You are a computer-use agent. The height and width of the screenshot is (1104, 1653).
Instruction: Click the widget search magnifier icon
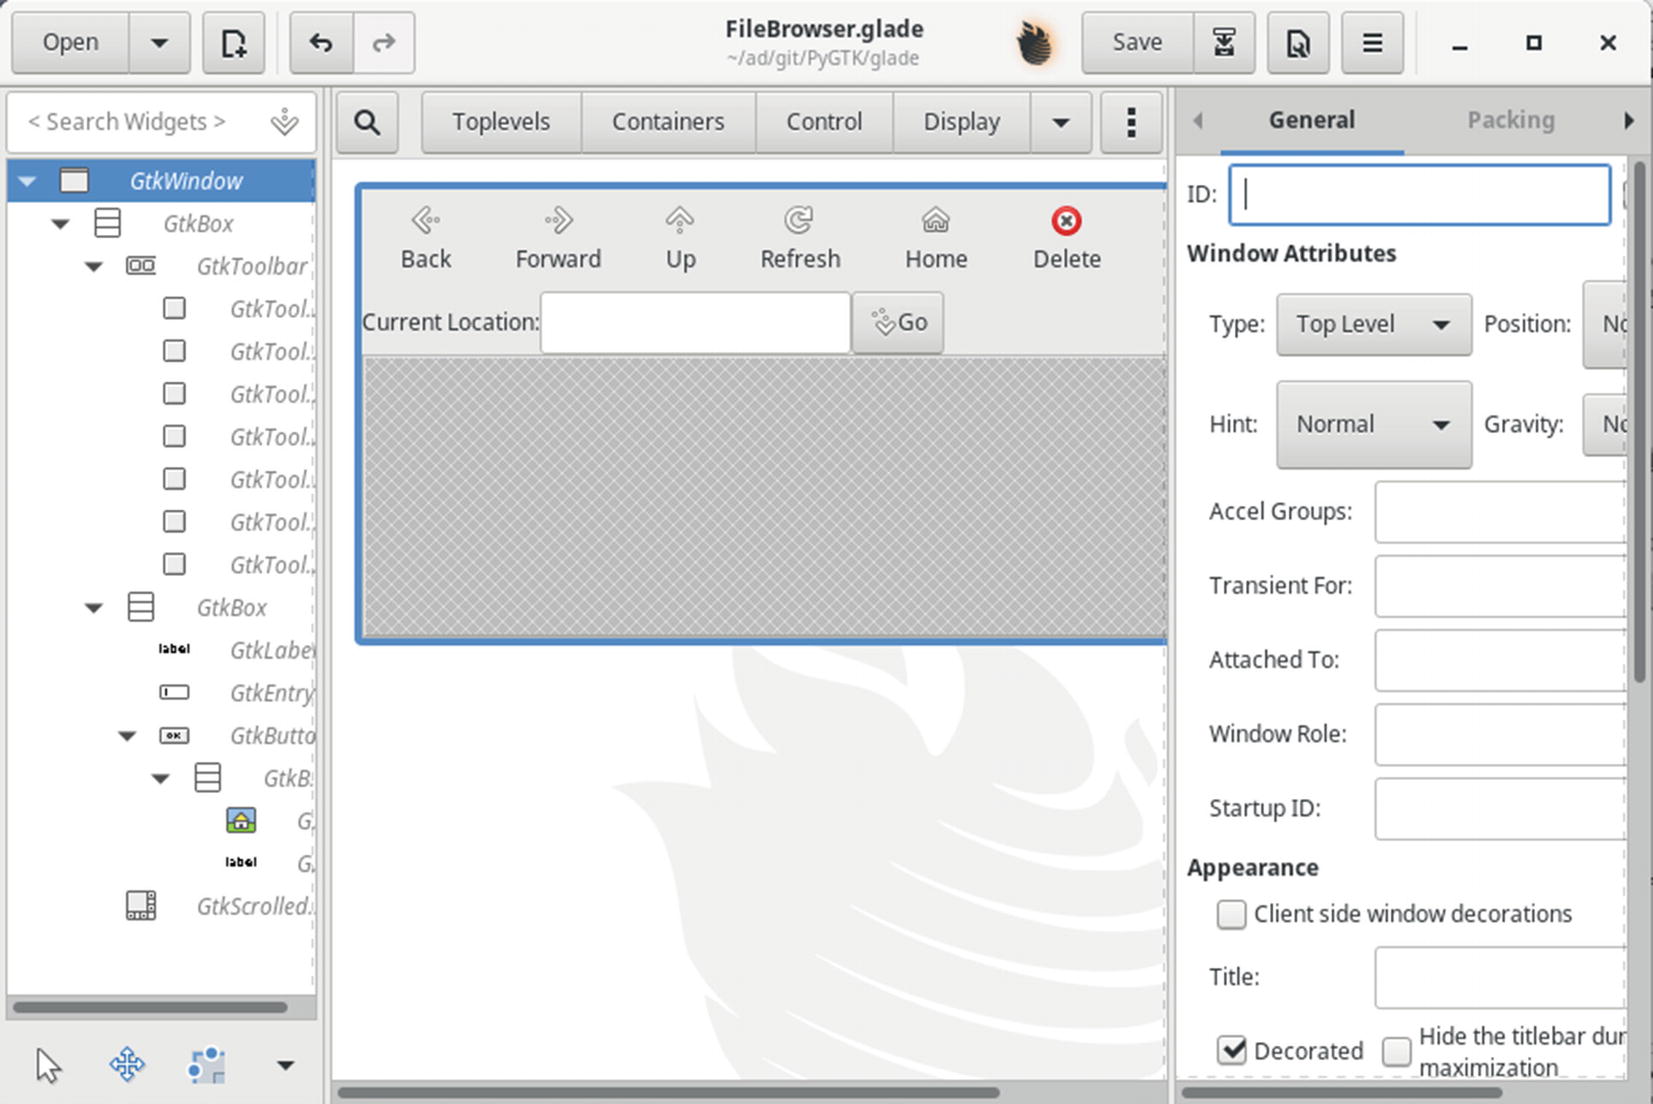(x=367, y=122)
